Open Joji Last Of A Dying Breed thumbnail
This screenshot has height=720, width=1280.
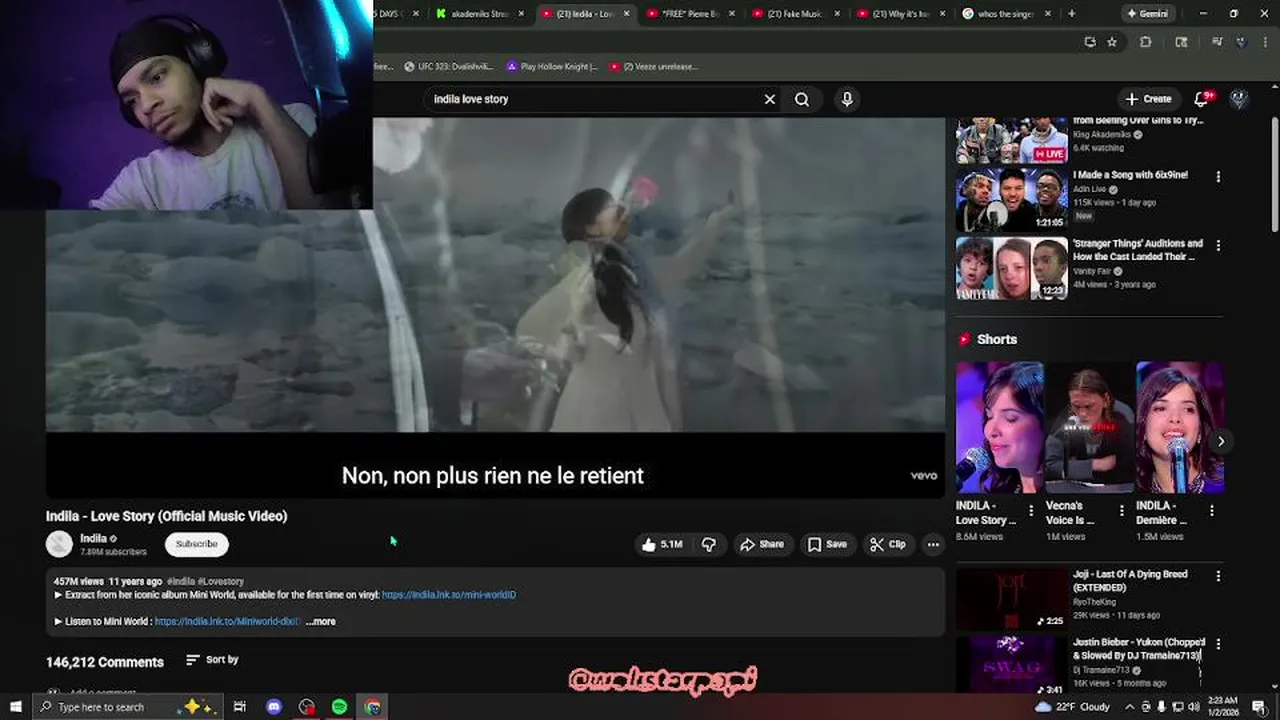[x=1011, y=599]
